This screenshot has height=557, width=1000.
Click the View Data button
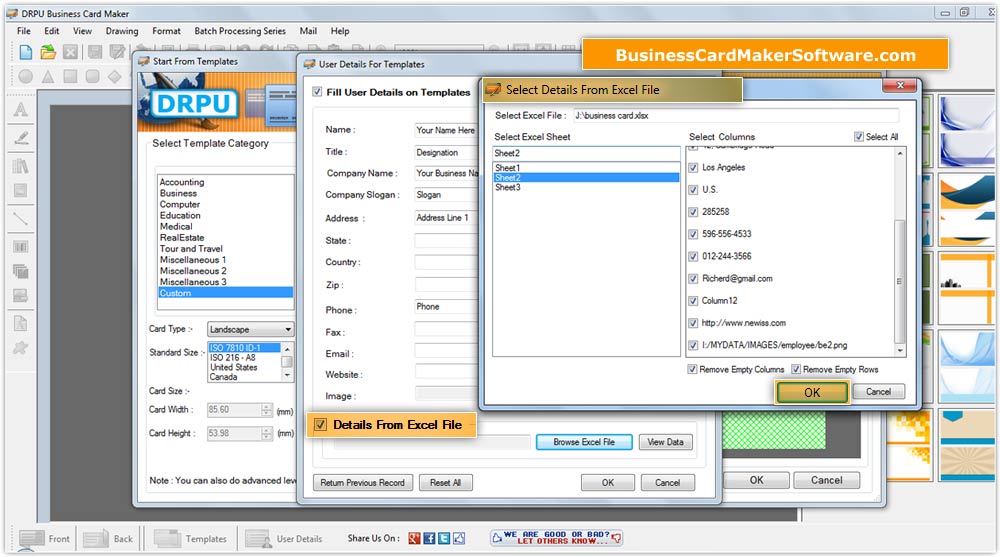coord(665,442)
